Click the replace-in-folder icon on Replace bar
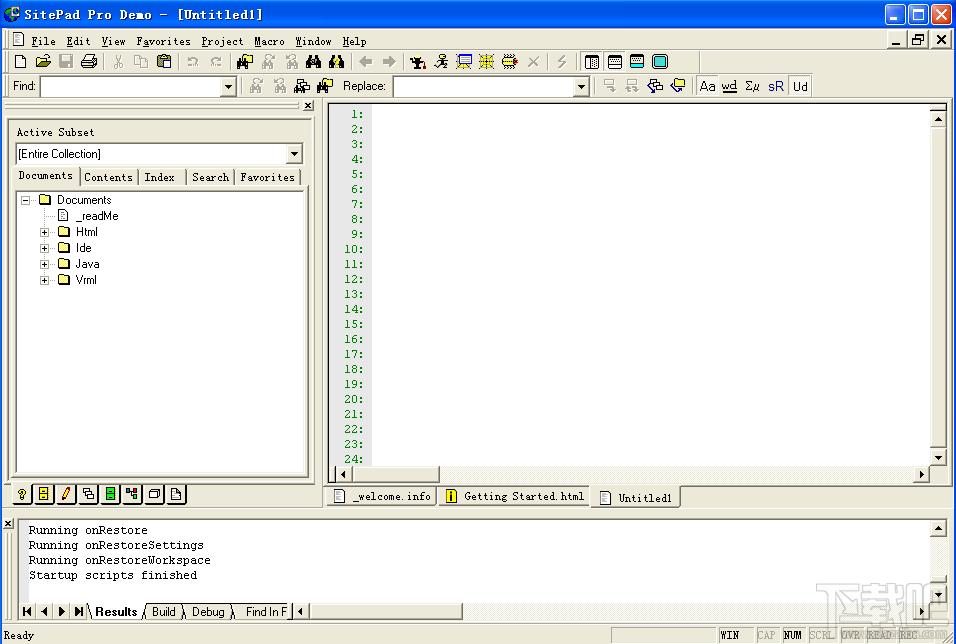This screenshot has height=644, width=956. coord(678,86)
